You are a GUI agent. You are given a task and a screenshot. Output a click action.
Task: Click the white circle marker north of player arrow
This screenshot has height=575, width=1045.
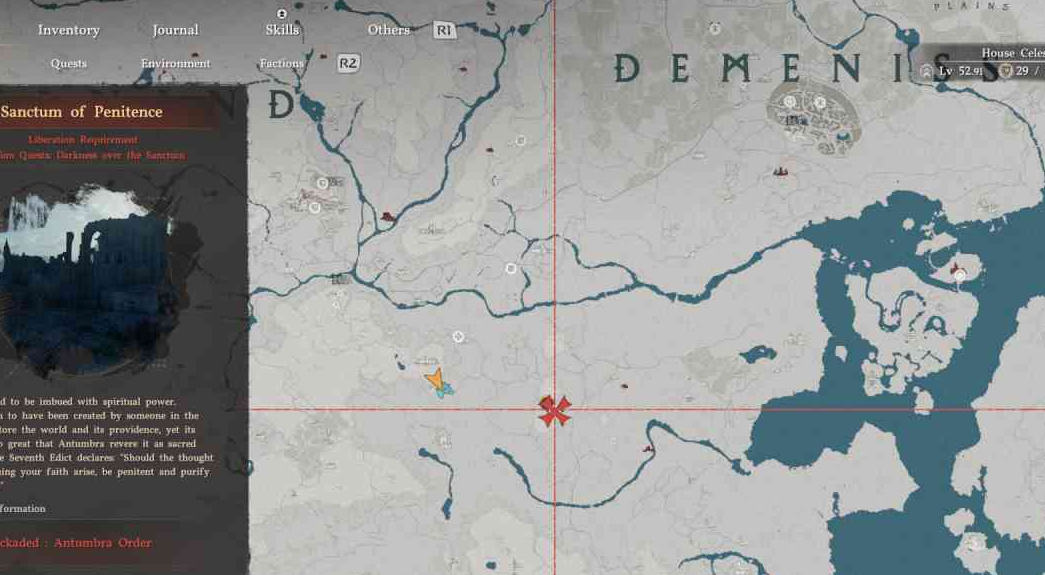click(458, 336)
